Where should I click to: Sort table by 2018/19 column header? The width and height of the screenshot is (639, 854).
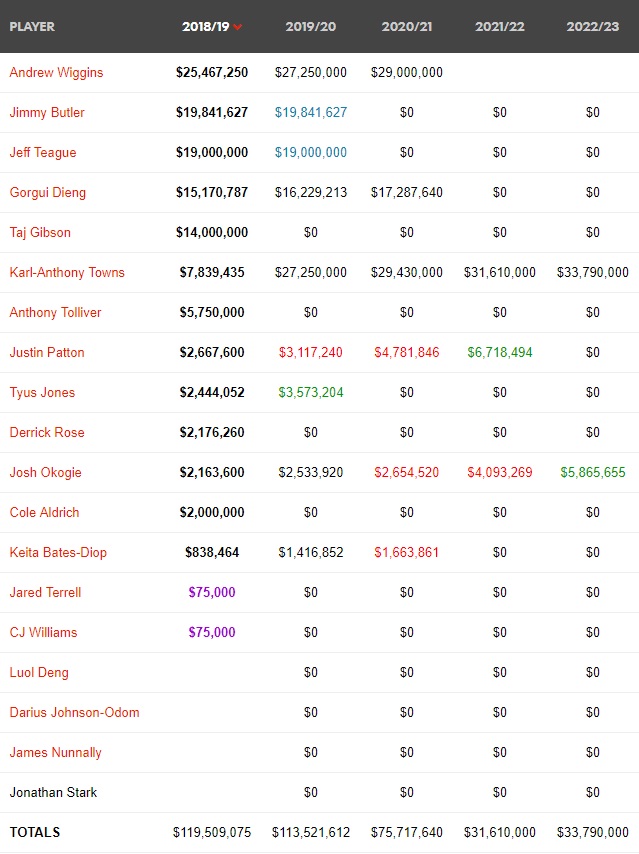[206, 26]
